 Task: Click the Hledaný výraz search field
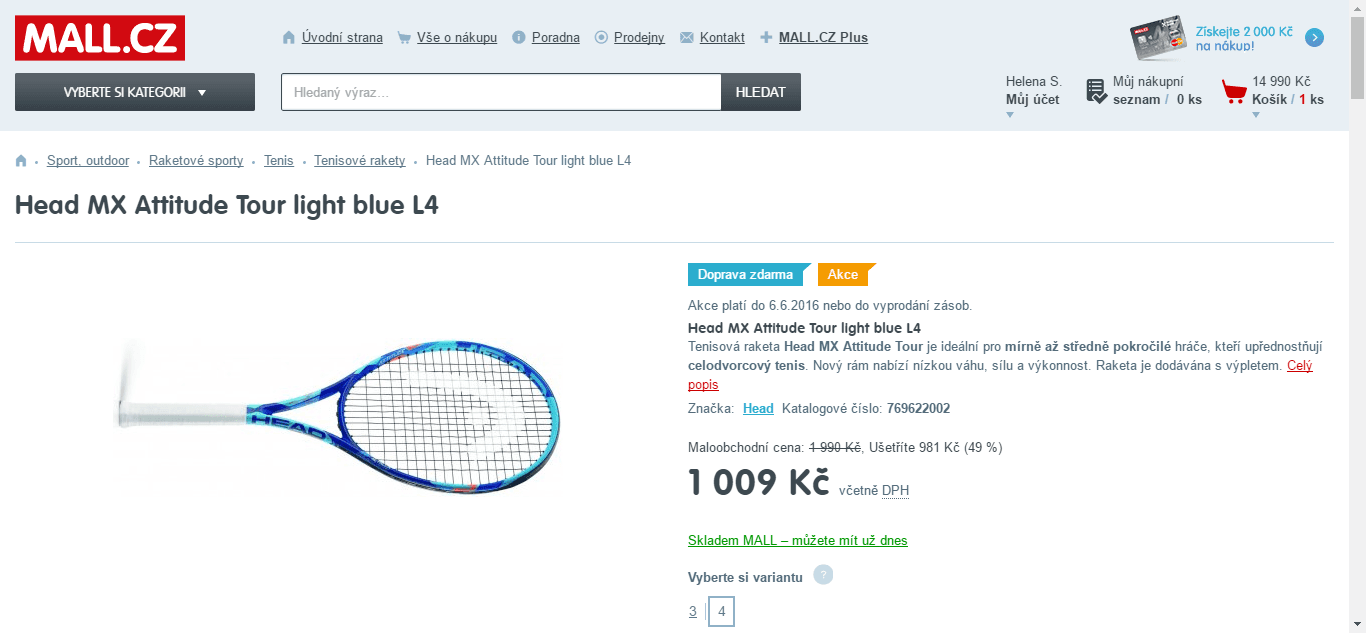[500, 92]
